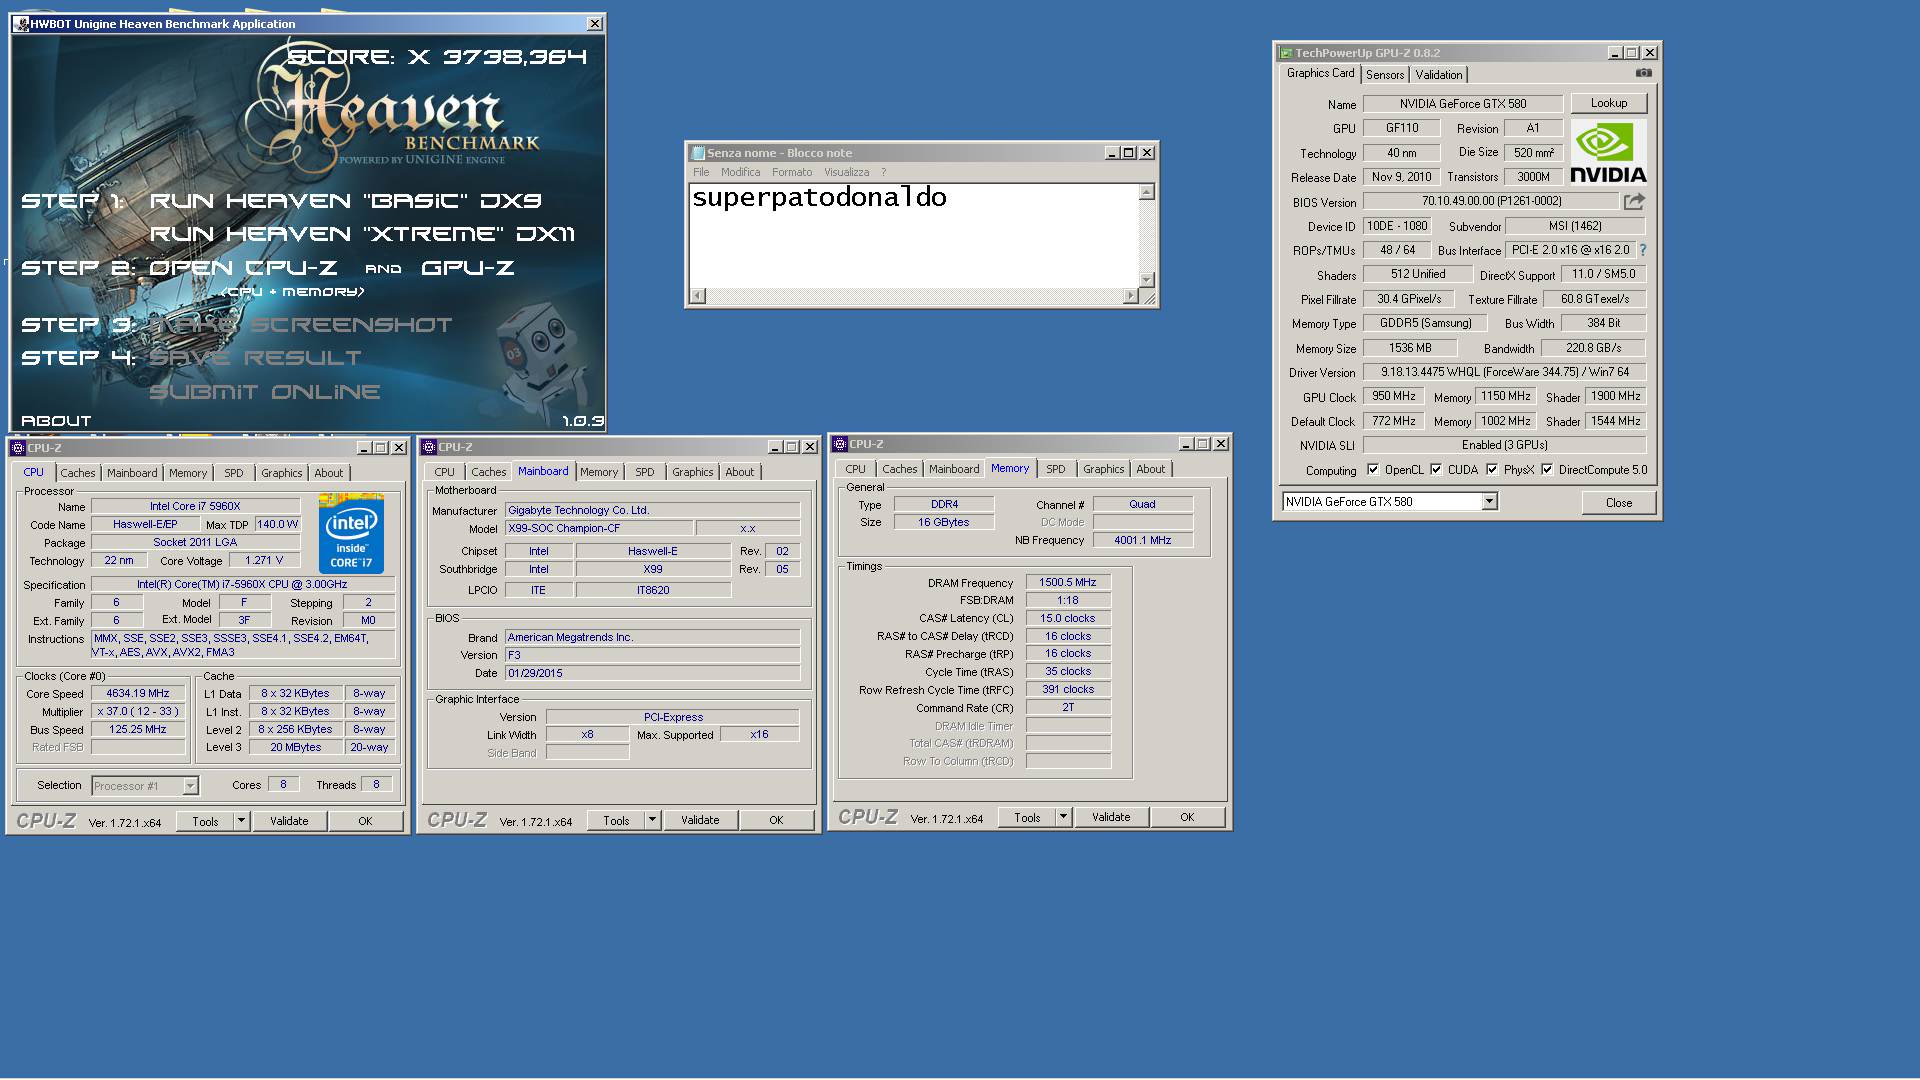This screenshot has height=1080, width=1920.
Task: Click the Intel Core i7 logo badge
Action: point(351,533)
